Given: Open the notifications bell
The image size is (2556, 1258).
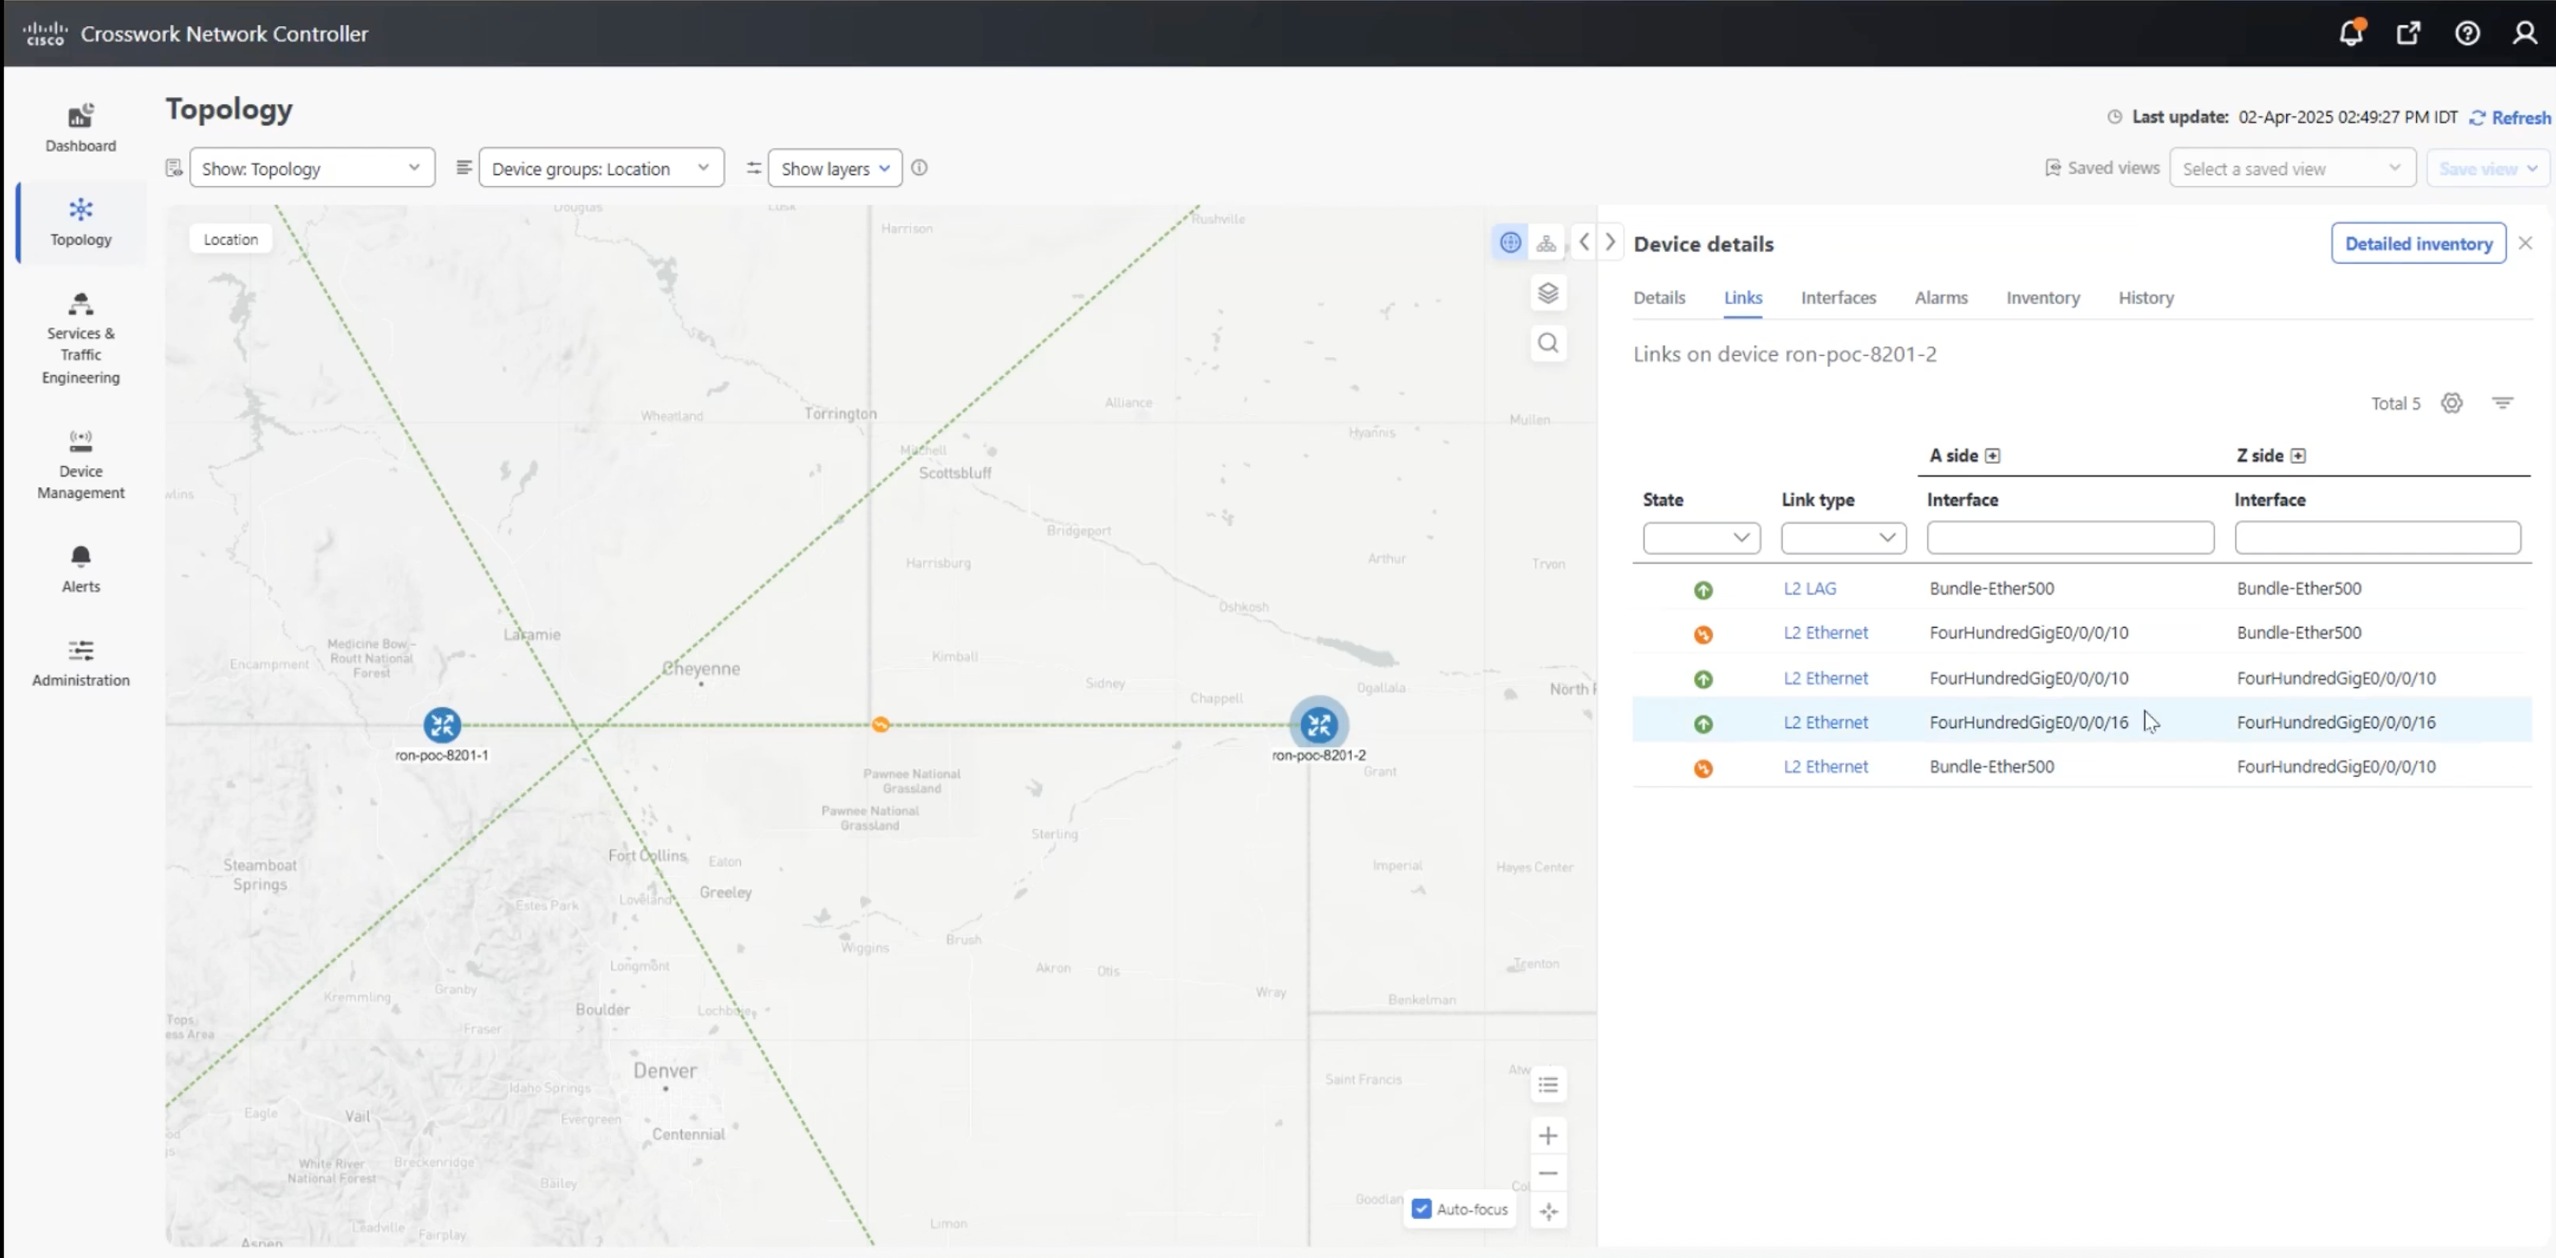Looking at the screenshot, I should coord(2351,33).
